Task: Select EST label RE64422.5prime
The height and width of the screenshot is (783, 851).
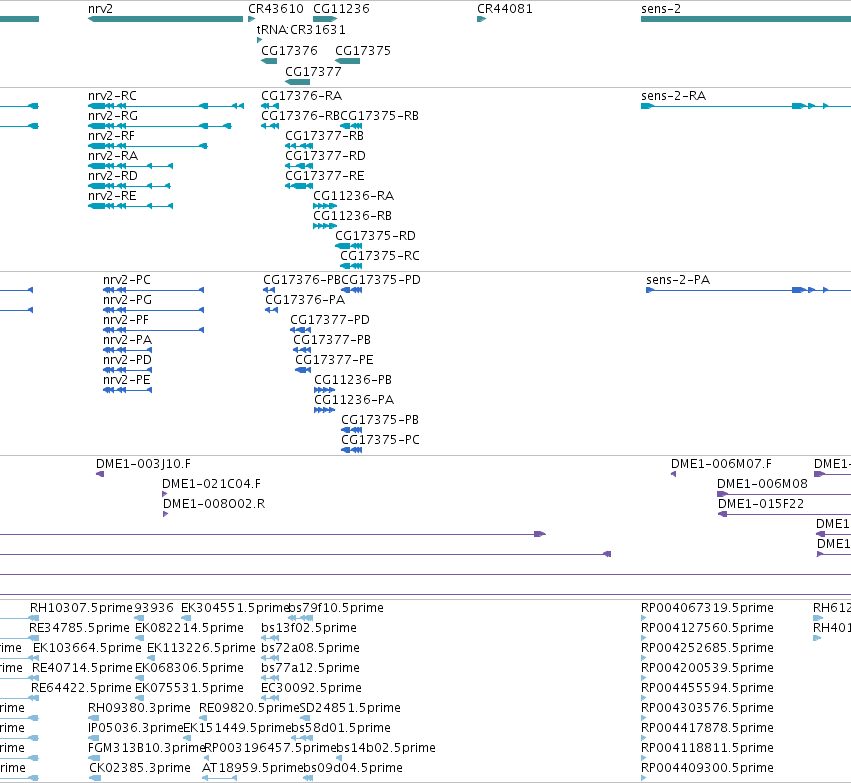Action: (x=81, y=688)
